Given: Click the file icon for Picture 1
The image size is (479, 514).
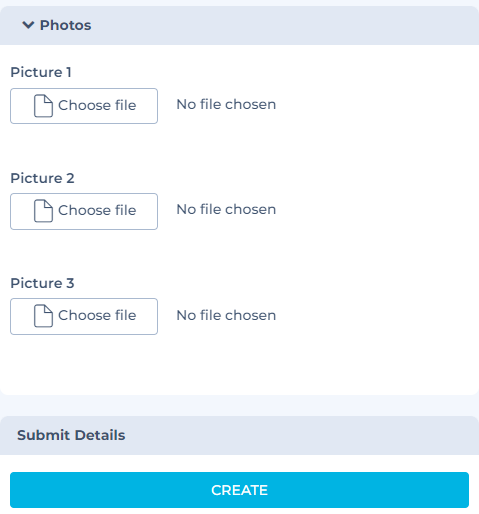Looking at the screenshot, I should pyautogui.click(x=43, y=106).
